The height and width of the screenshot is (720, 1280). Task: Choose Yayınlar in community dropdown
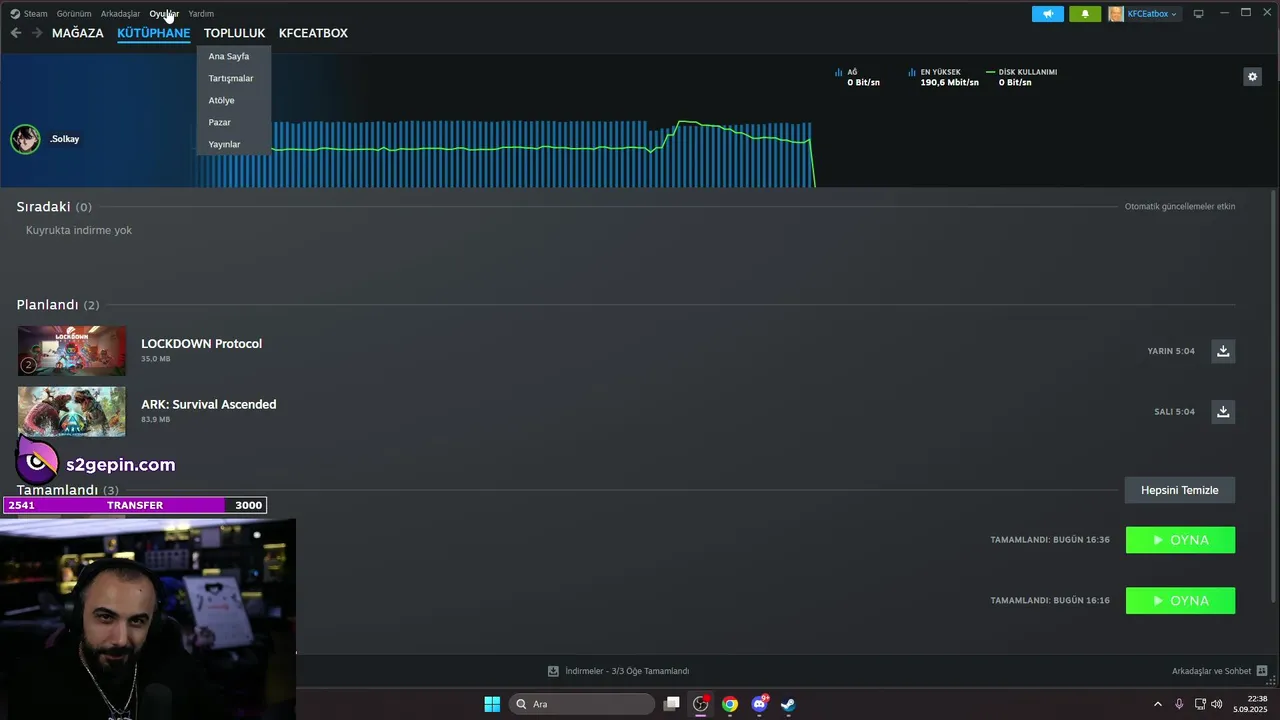(234, 144)
